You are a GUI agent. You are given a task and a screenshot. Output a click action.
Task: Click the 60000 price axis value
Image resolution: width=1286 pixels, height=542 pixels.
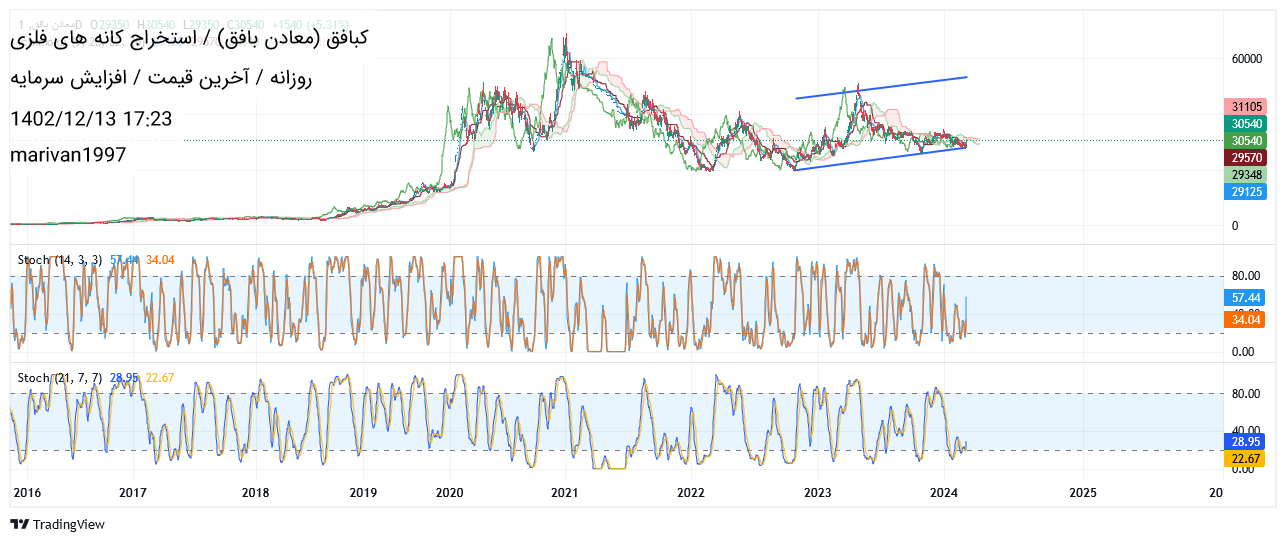tap(1247, 59)
